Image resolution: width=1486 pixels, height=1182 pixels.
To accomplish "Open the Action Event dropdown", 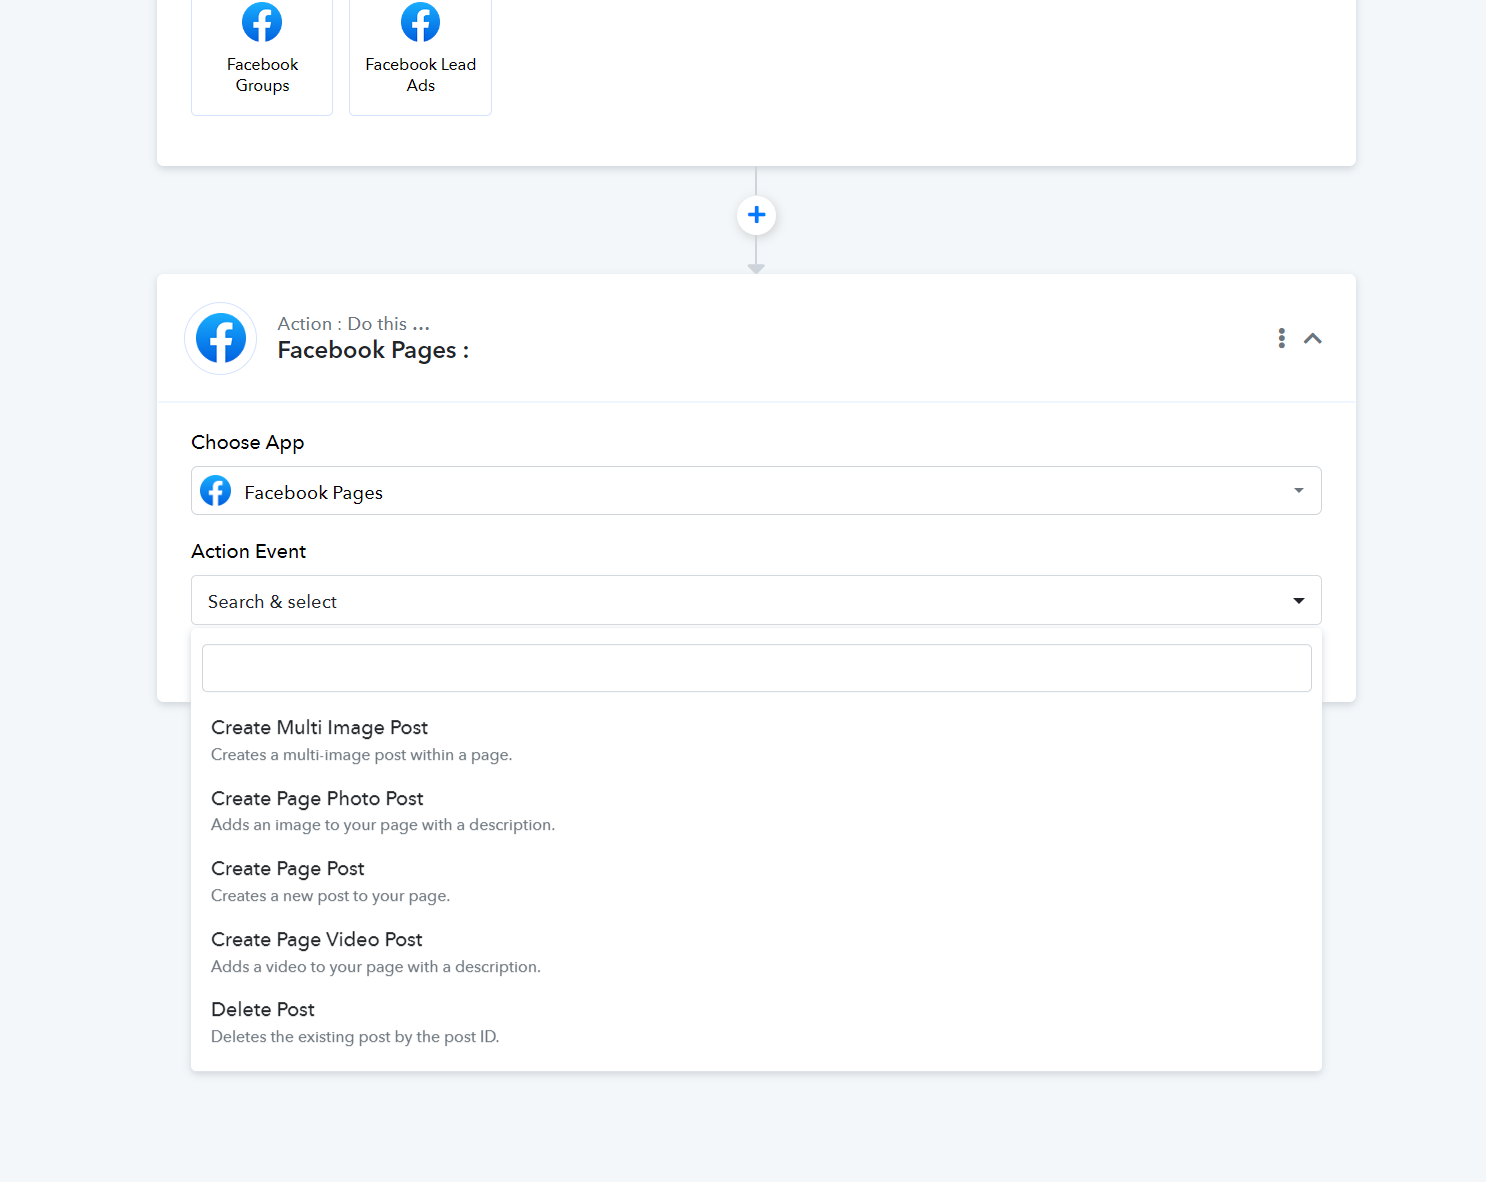I will coord(756,600).
